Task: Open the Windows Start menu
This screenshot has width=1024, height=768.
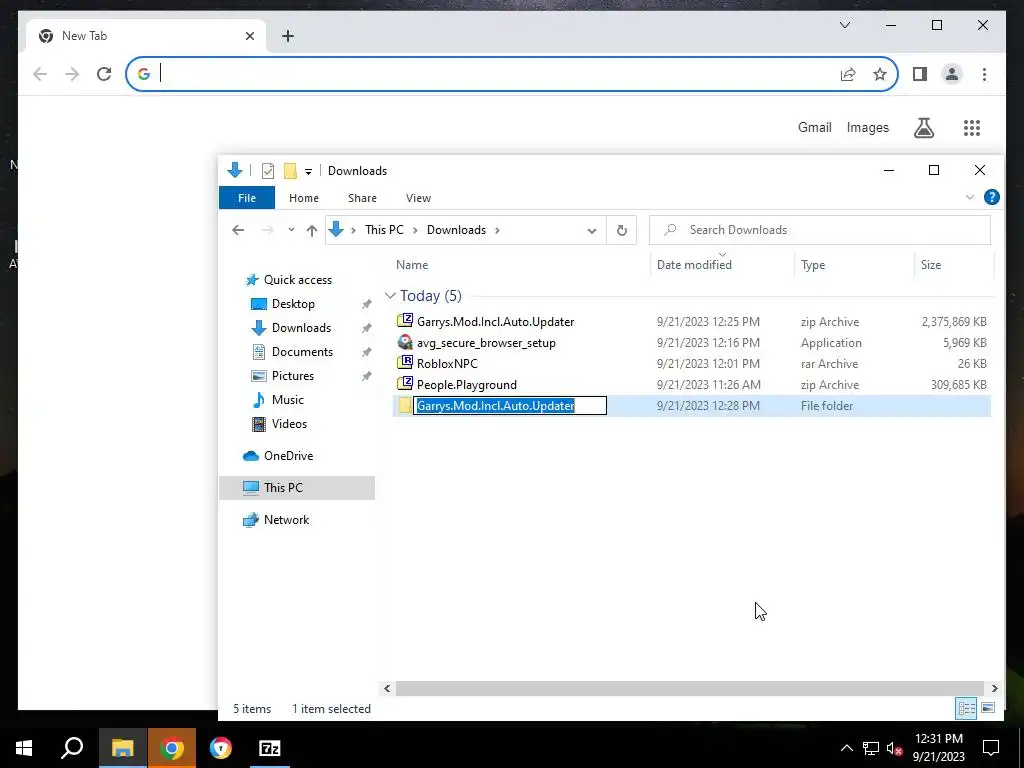Action: pos(24,748)
